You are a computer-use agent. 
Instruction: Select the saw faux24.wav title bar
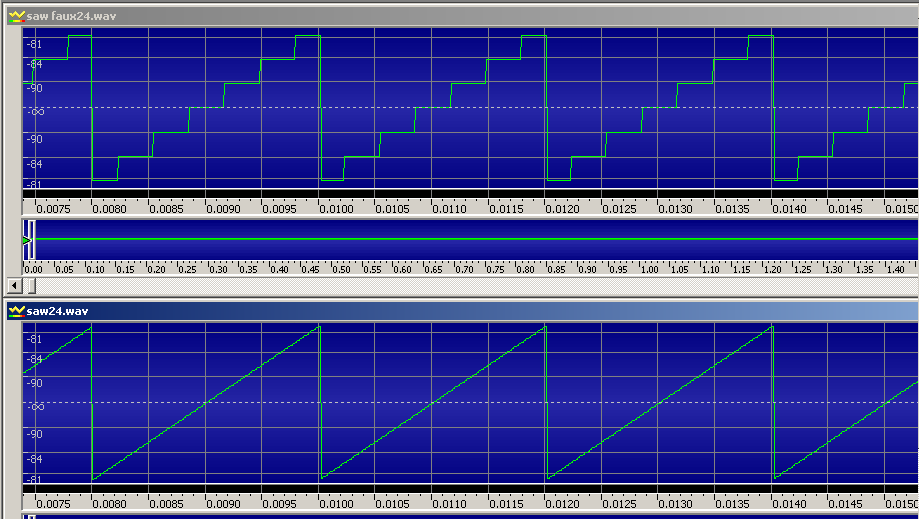[462, 16]
